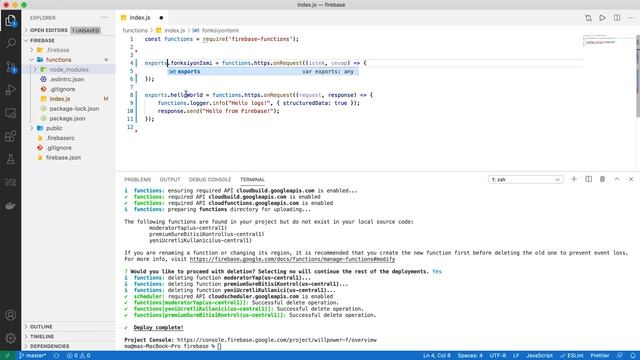Image resolution: width=640 pixels, height=360 pixels.
Task: Expand the TIMELINE section
Action: (x=69, y=336)
